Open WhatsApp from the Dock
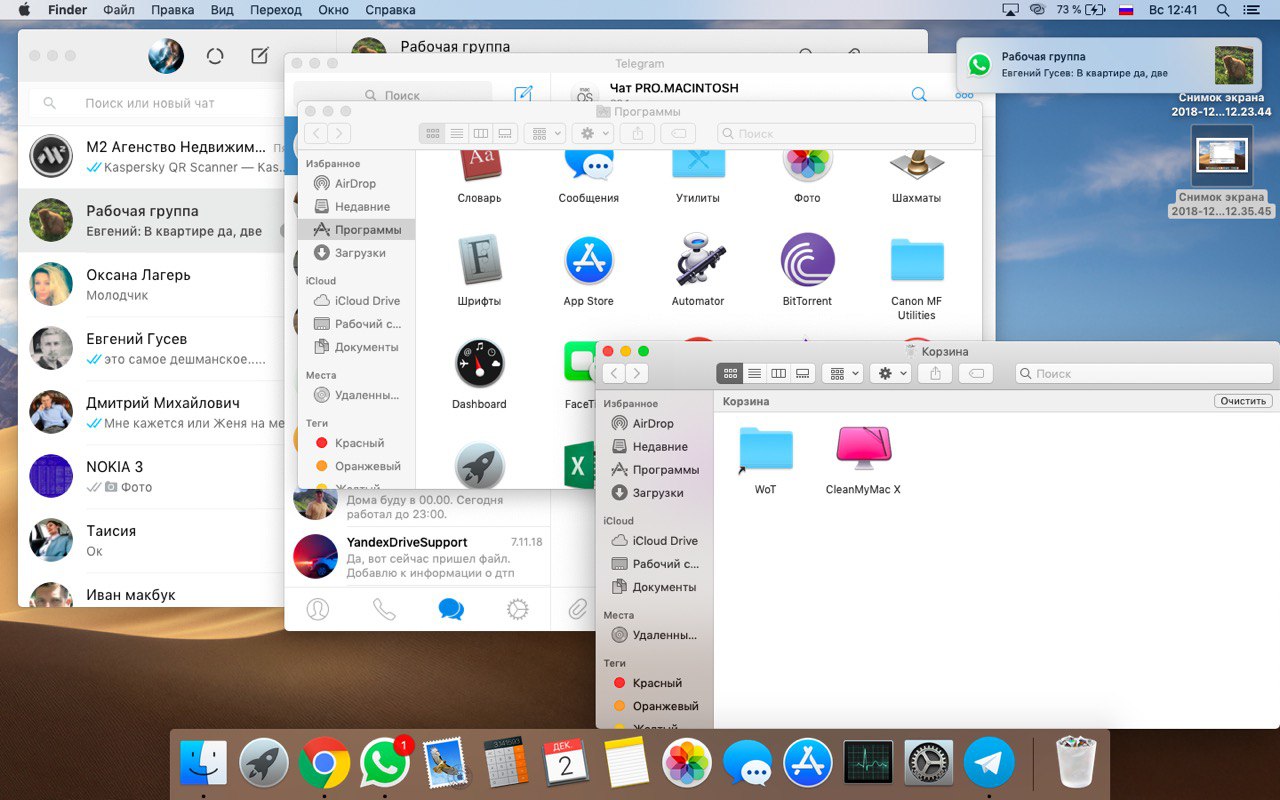 (x=384, y=764)
